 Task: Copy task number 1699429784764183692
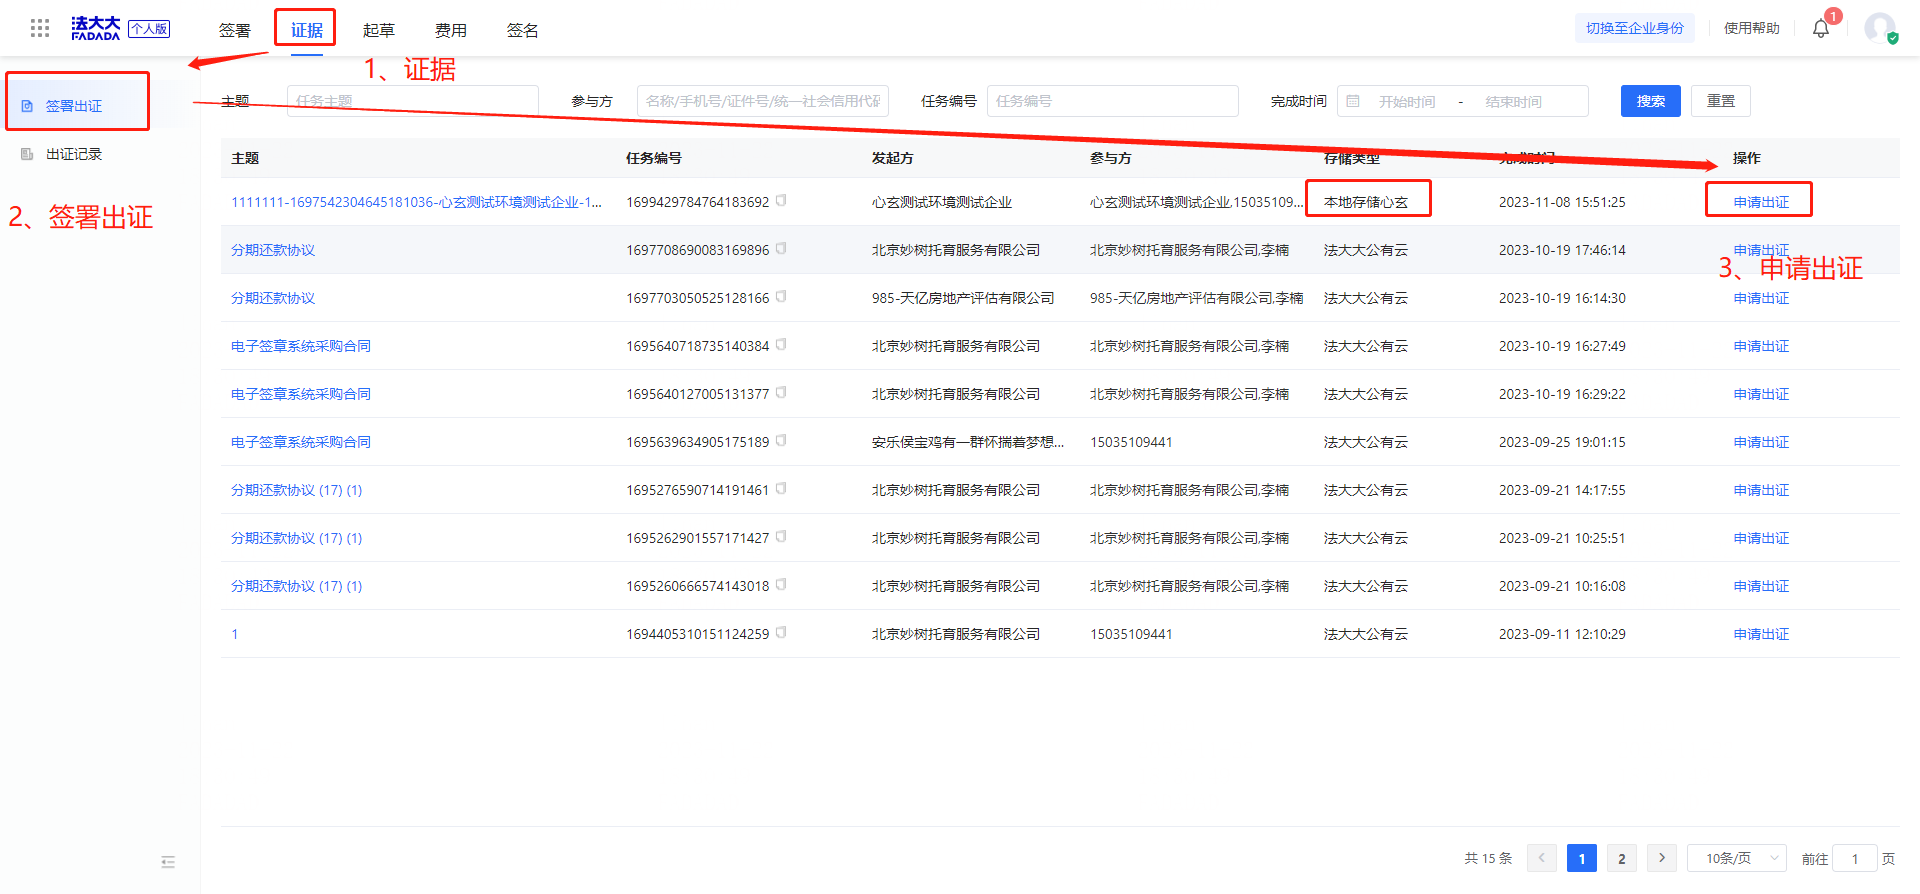[781, 200]
